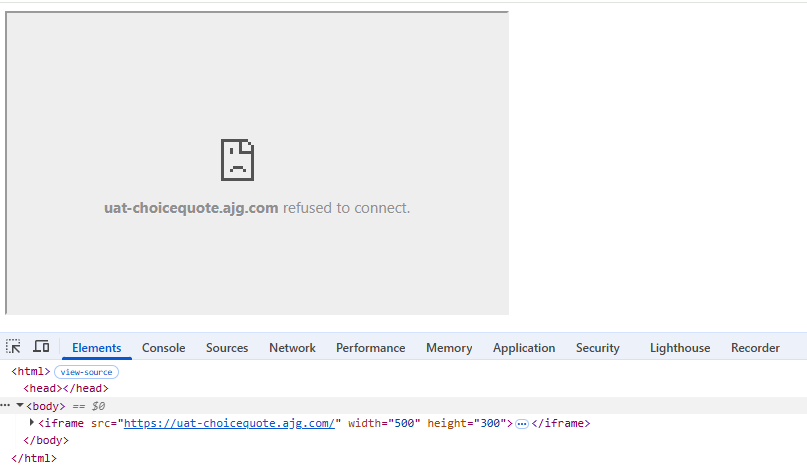
Task: Switch to the Security tab
Action: pyautogui.click(x=598, y=348)
